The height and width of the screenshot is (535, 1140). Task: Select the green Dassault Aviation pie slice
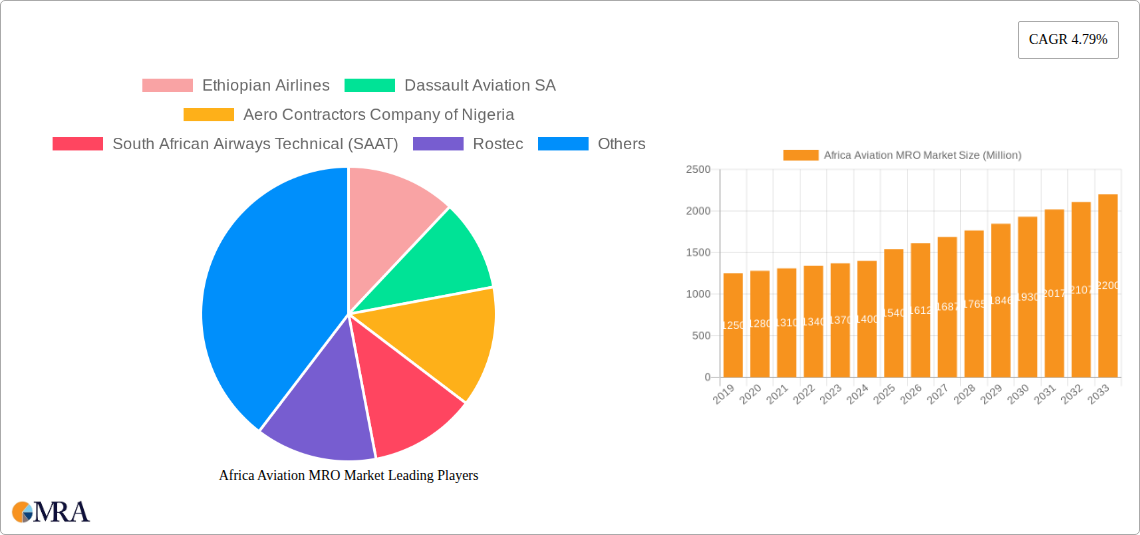click(x=445, y=265)
